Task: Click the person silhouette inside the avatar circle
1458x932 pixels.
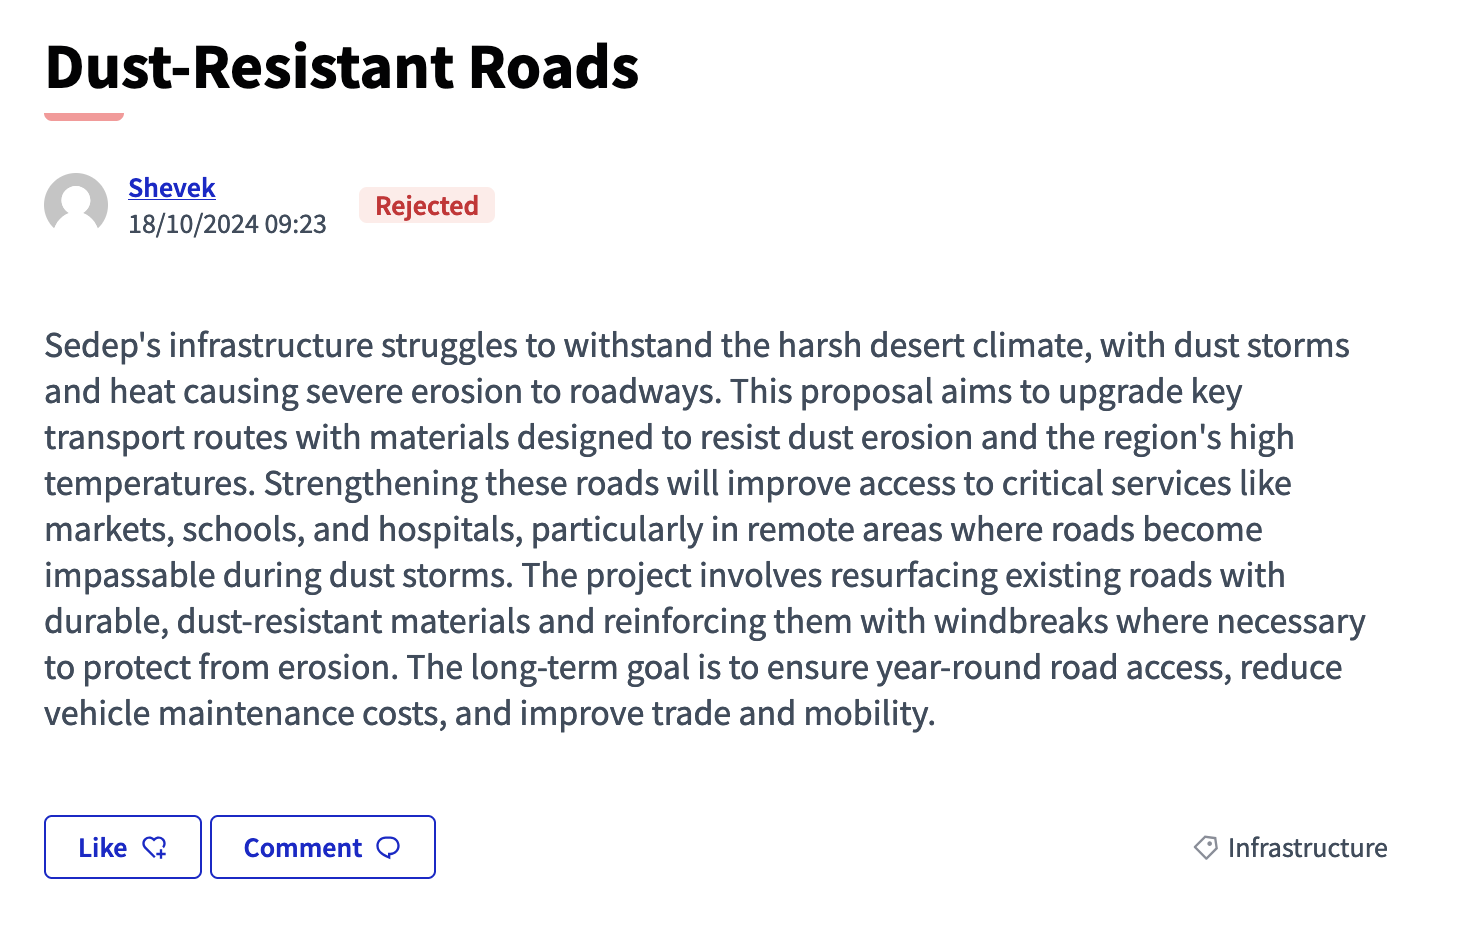Action: (75, 205)
